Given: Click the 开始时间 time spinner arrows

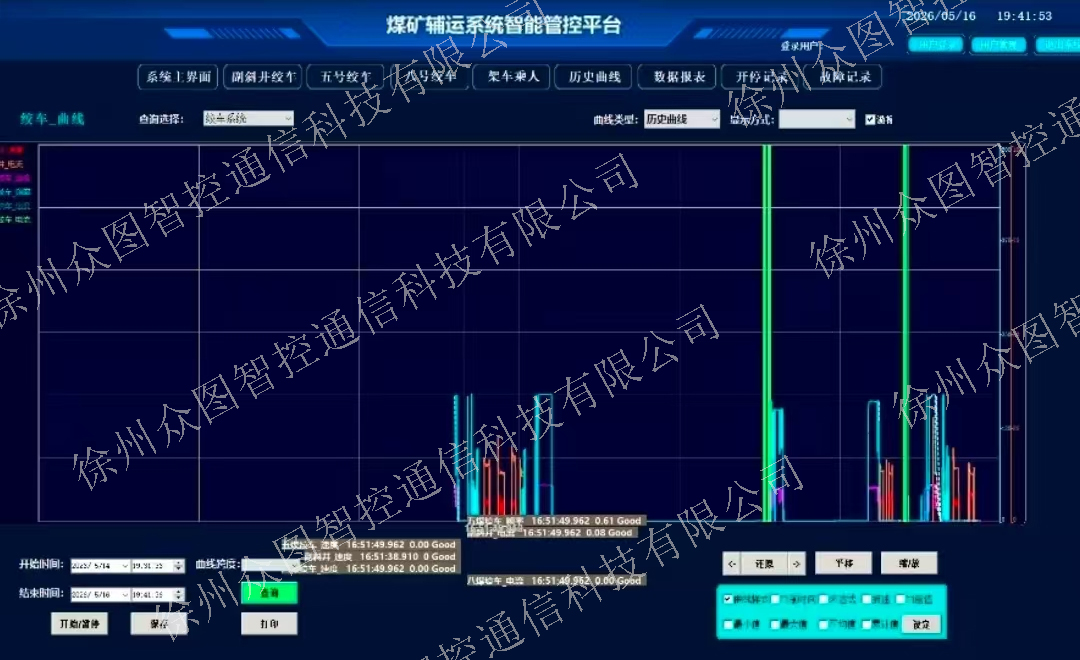Looking at the screenshot, I should pos(179,566).
